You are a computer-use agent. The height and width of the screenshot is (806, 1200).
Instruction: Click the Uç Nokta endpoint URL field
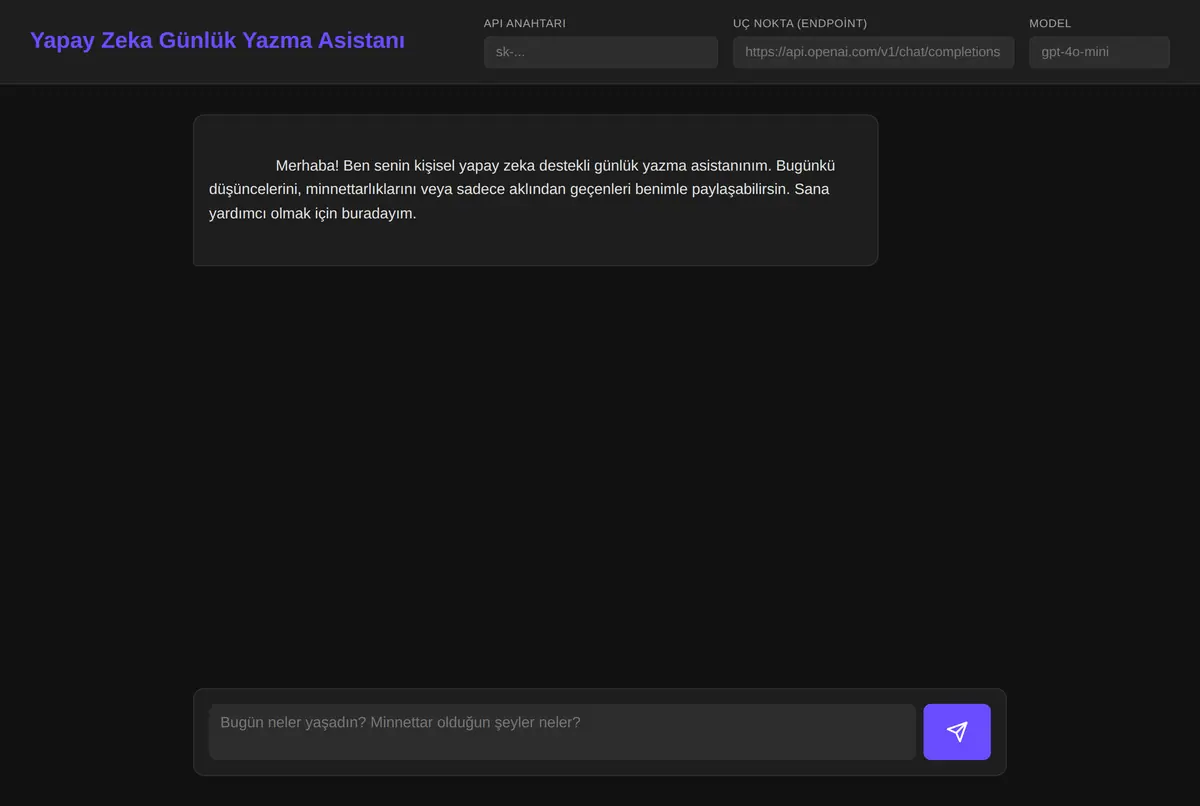pyautogui.click(x=873, y=52)
